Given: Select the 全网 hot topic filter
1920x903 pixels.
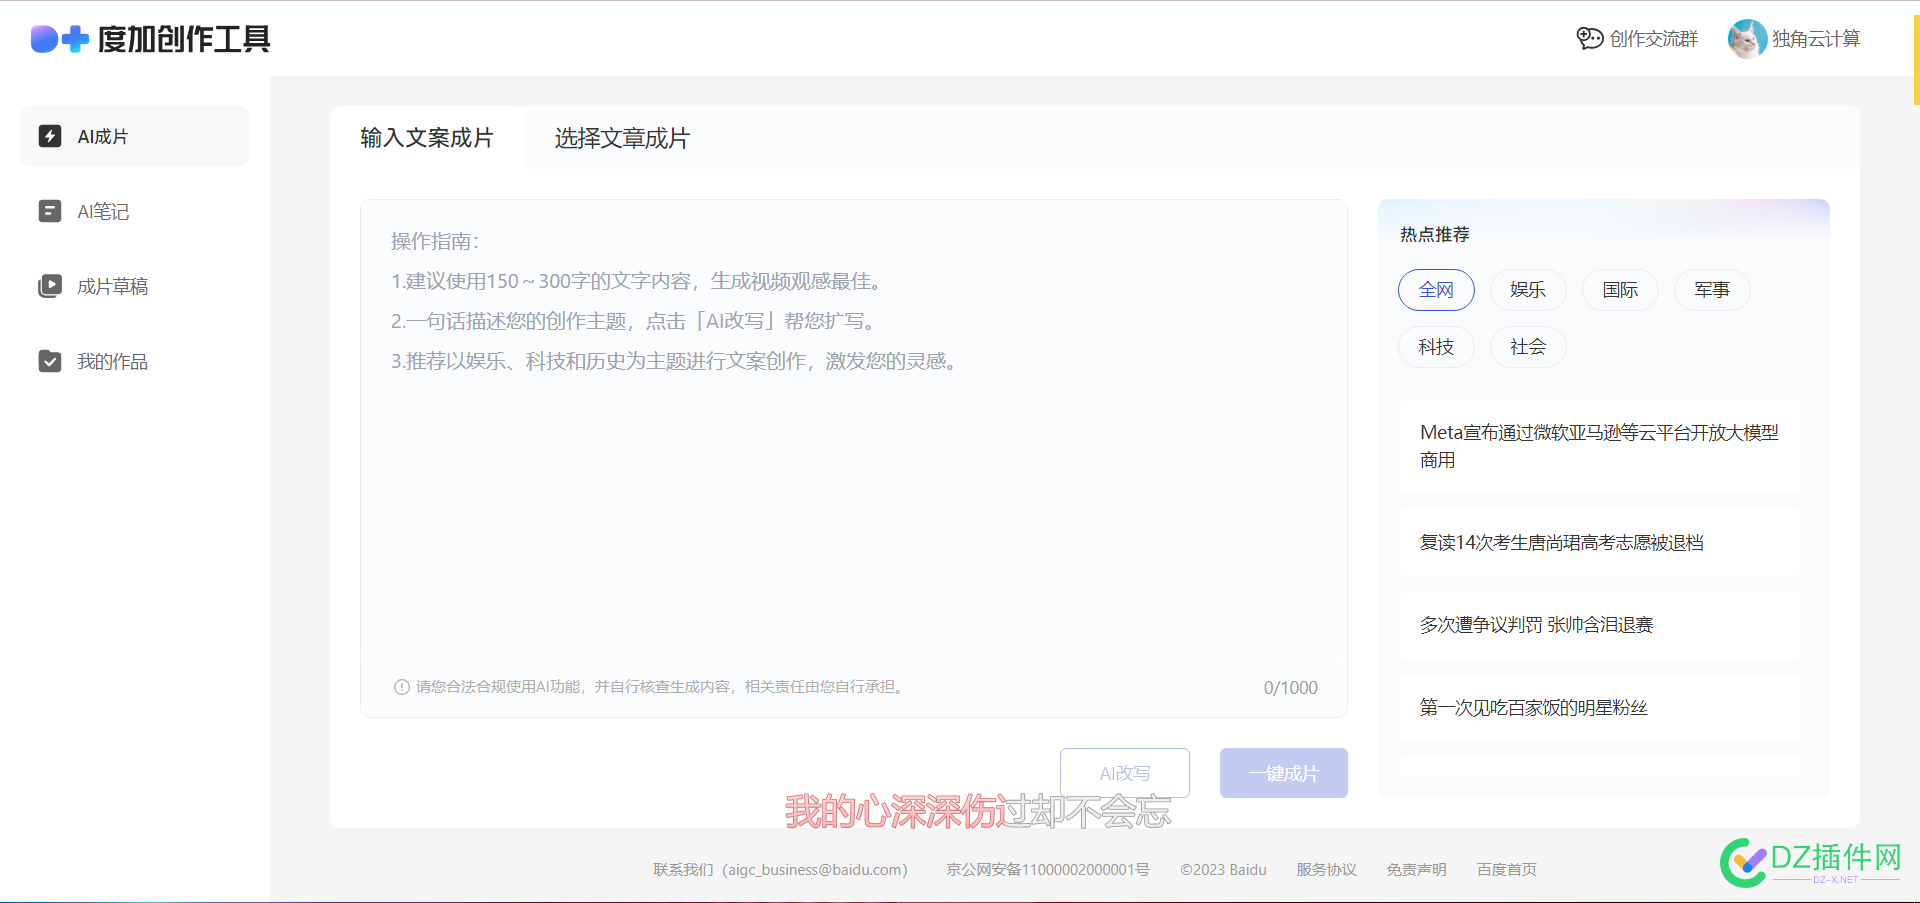Looking at the screenshot, I should click(x=1436, y=290).
